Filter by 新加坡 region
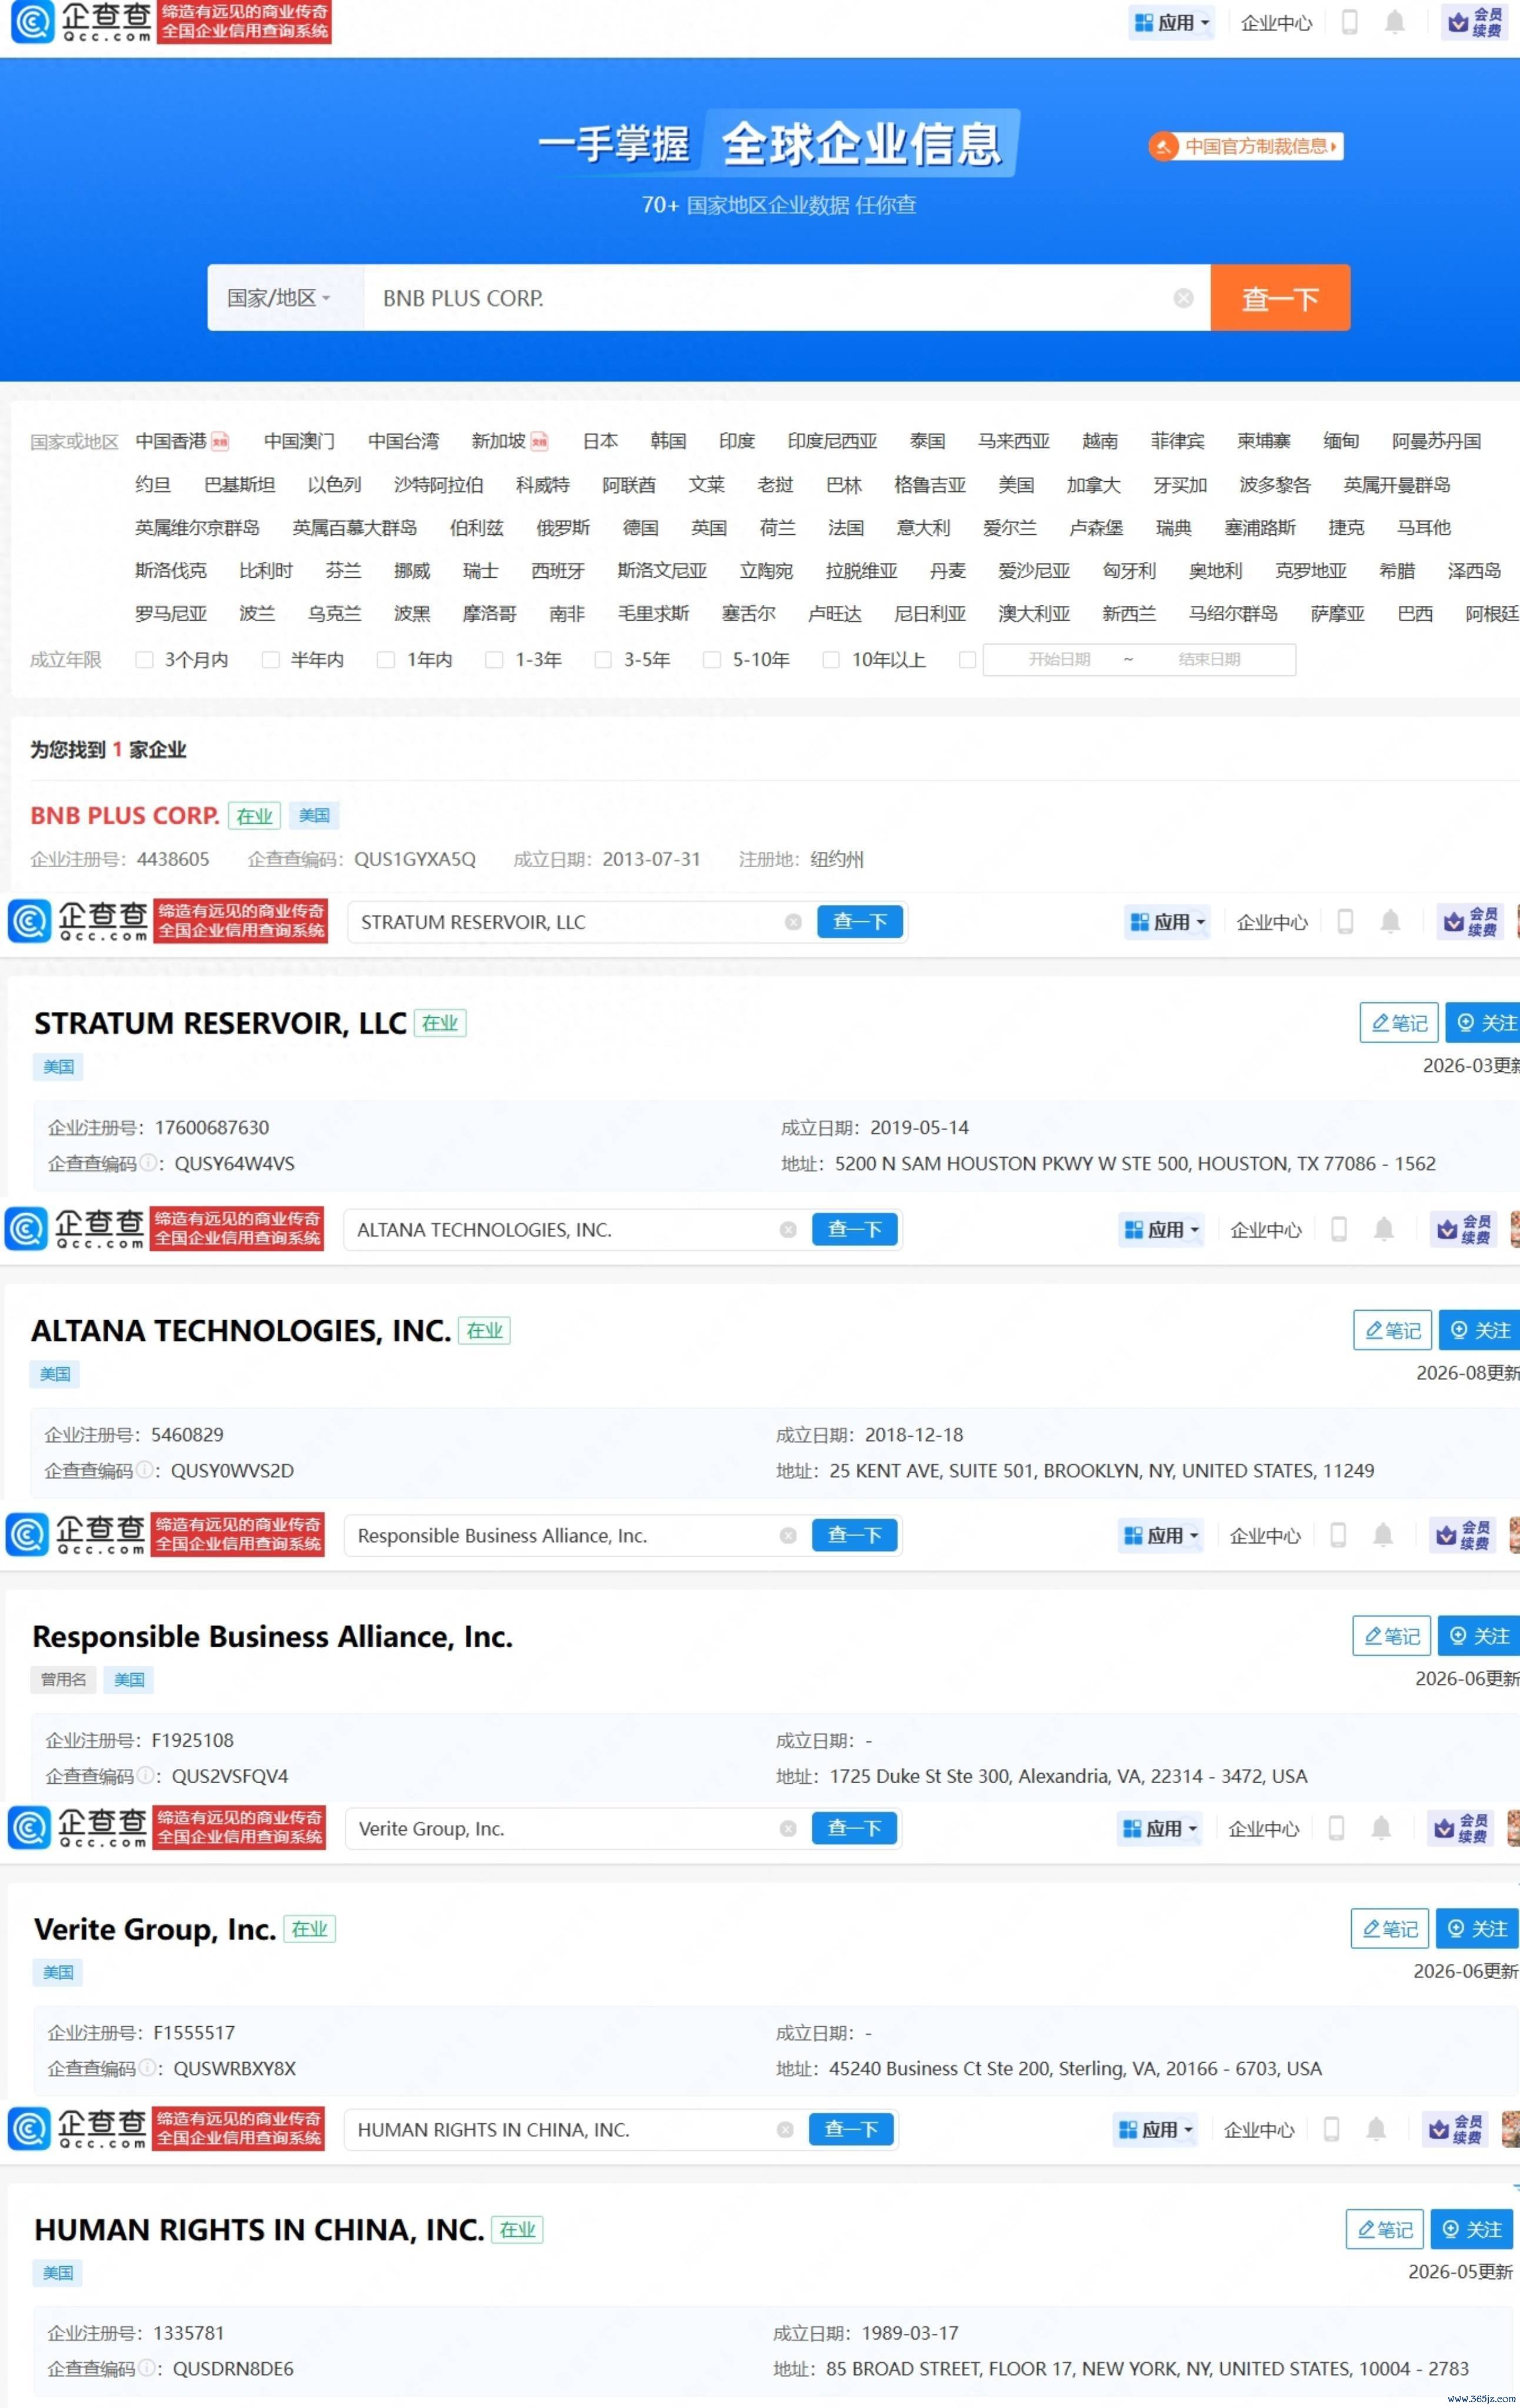This screenshot has height=2408, width=1520. point(498,441)
